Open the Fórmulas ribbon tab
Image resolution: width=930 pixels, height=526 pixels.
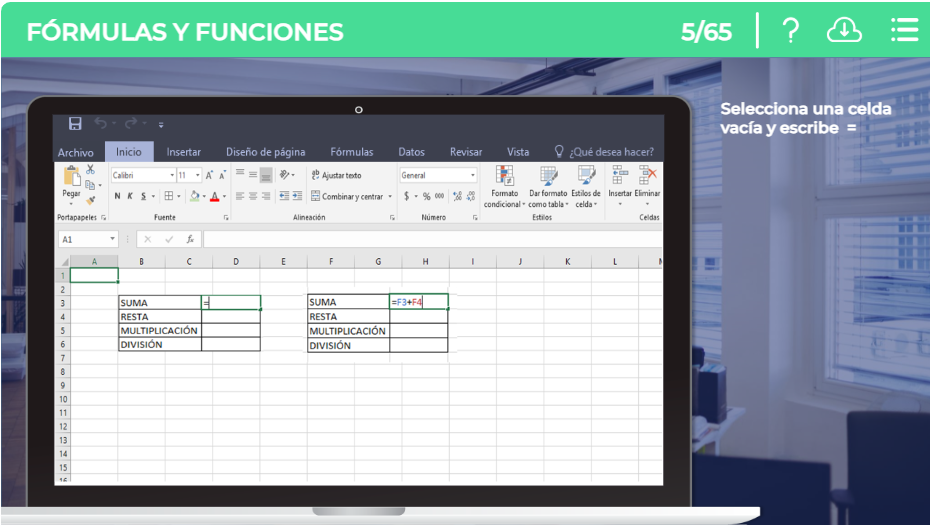[351, 152]
